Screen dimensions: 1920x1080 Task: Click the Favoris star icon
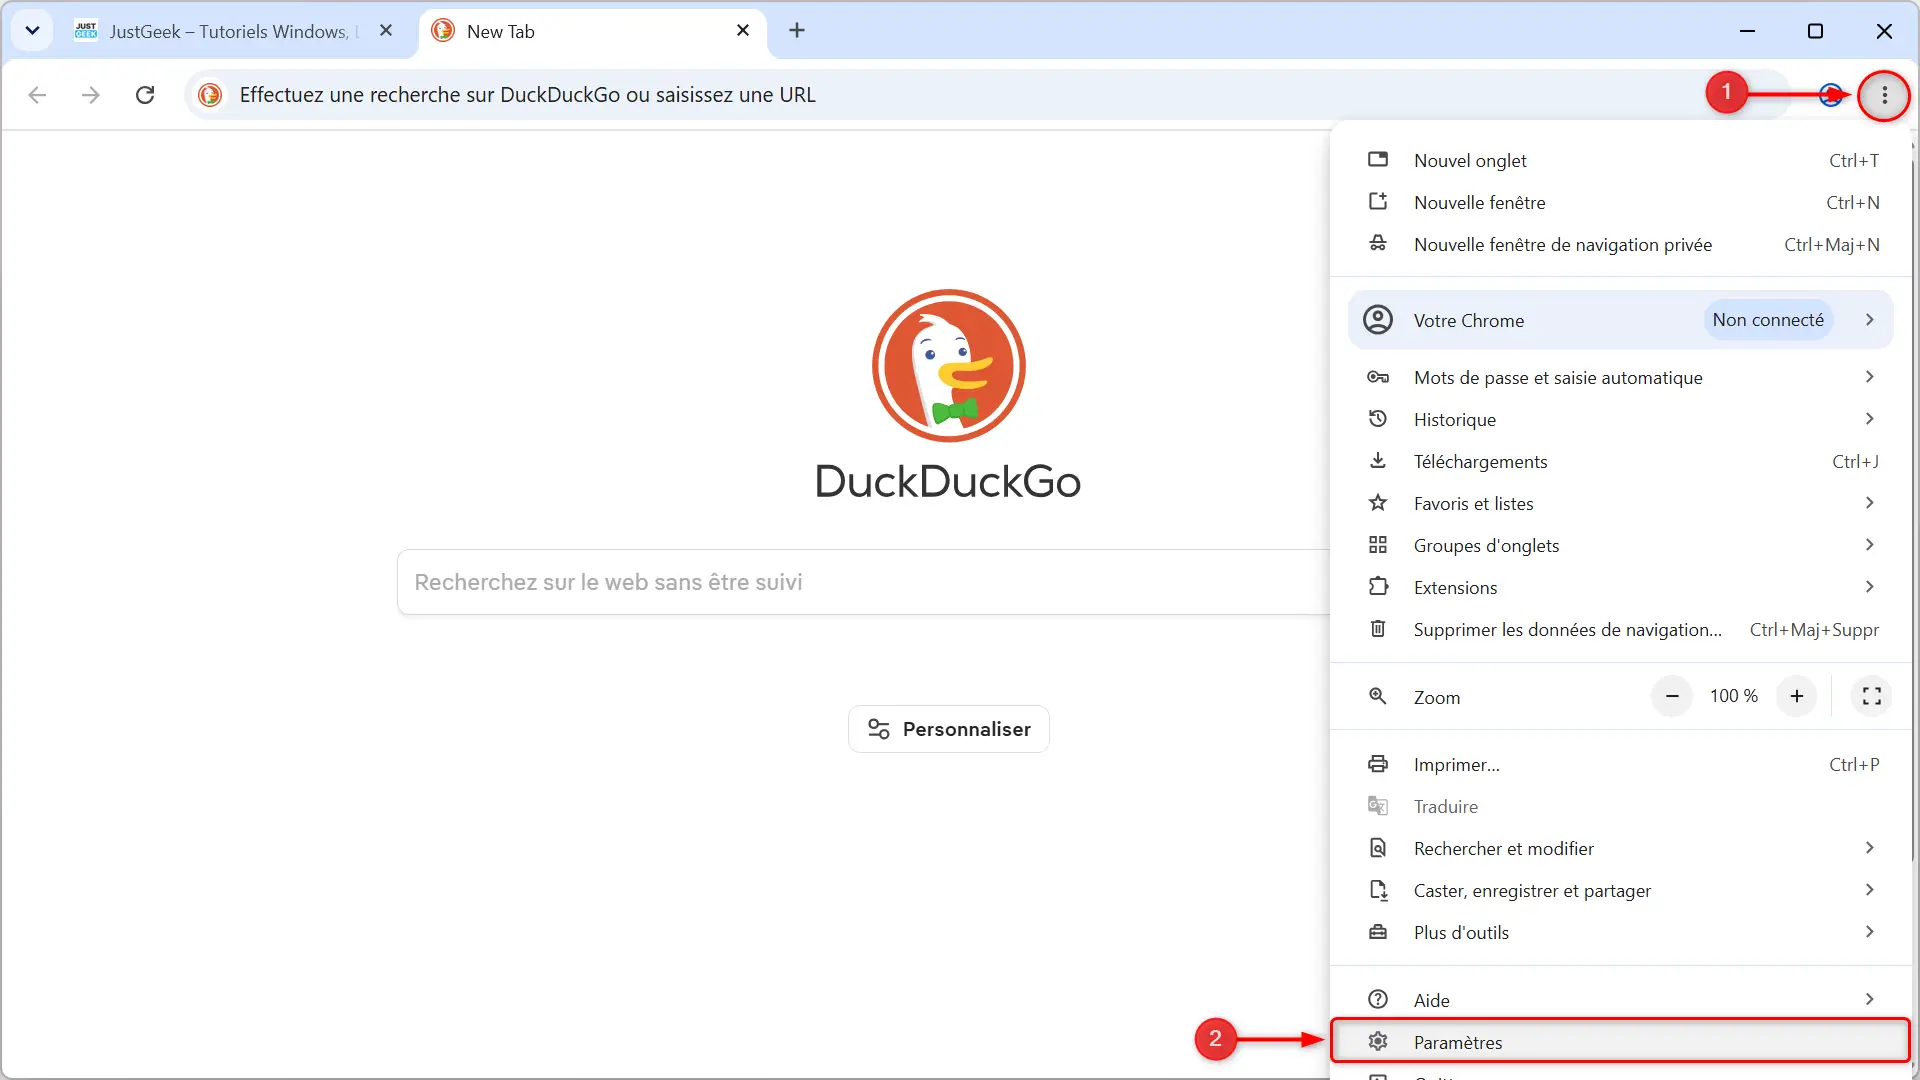(1378, 503)
